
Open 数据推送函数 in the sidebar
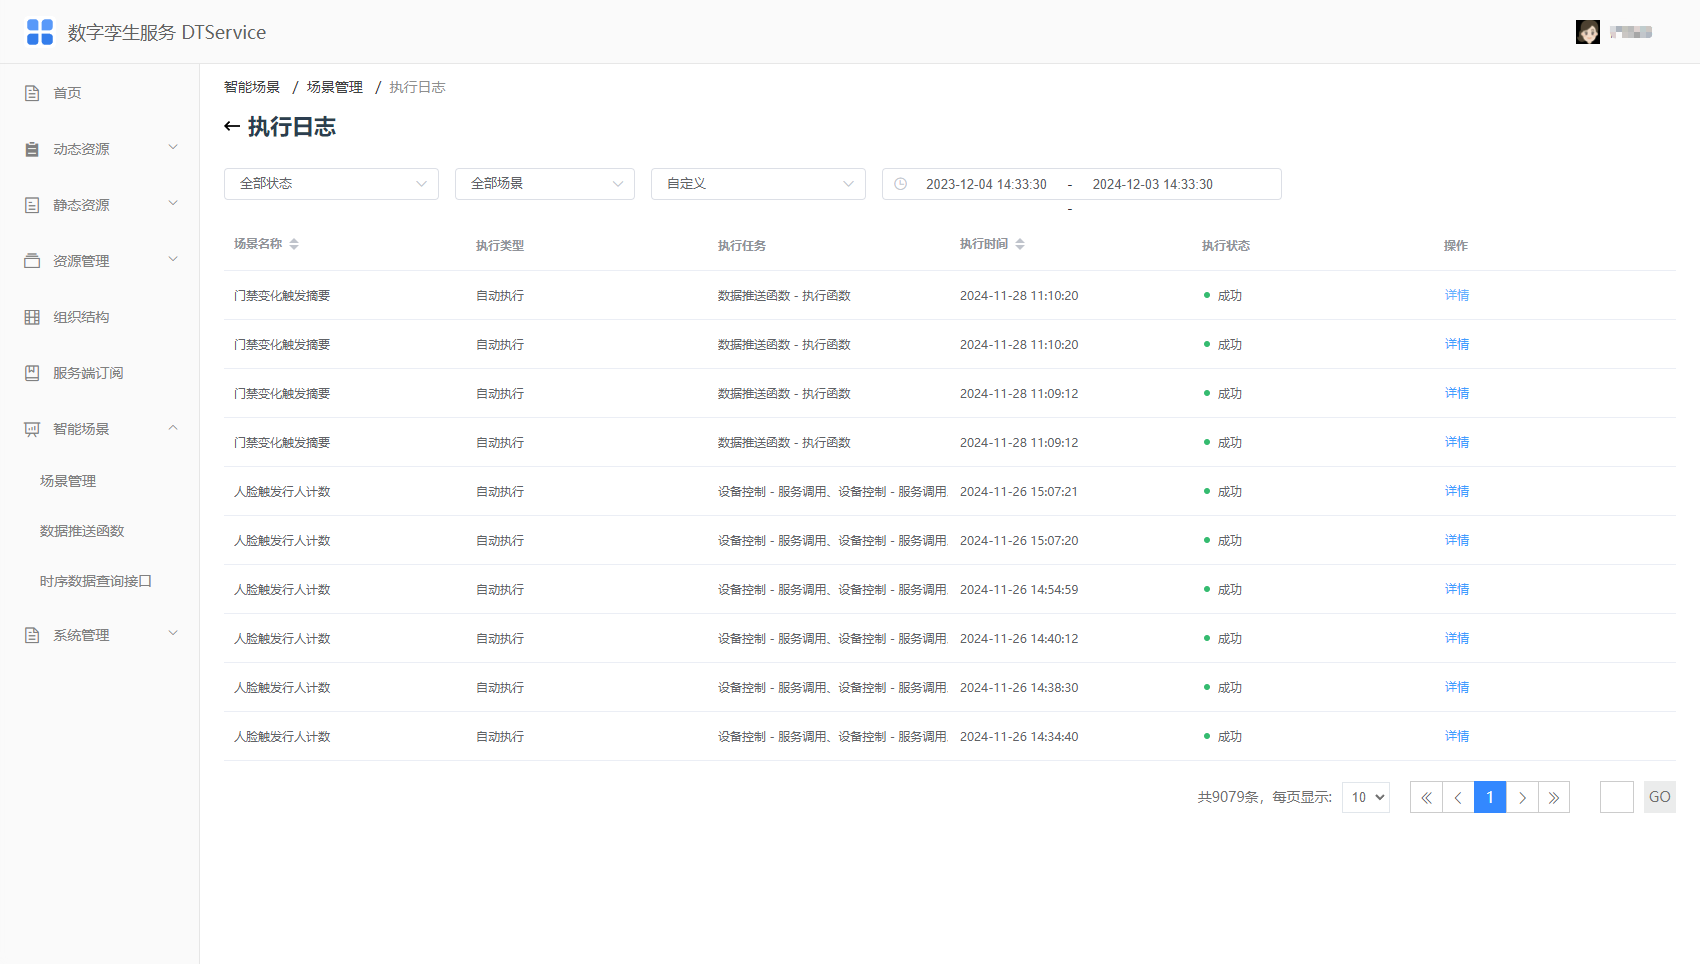82,531
